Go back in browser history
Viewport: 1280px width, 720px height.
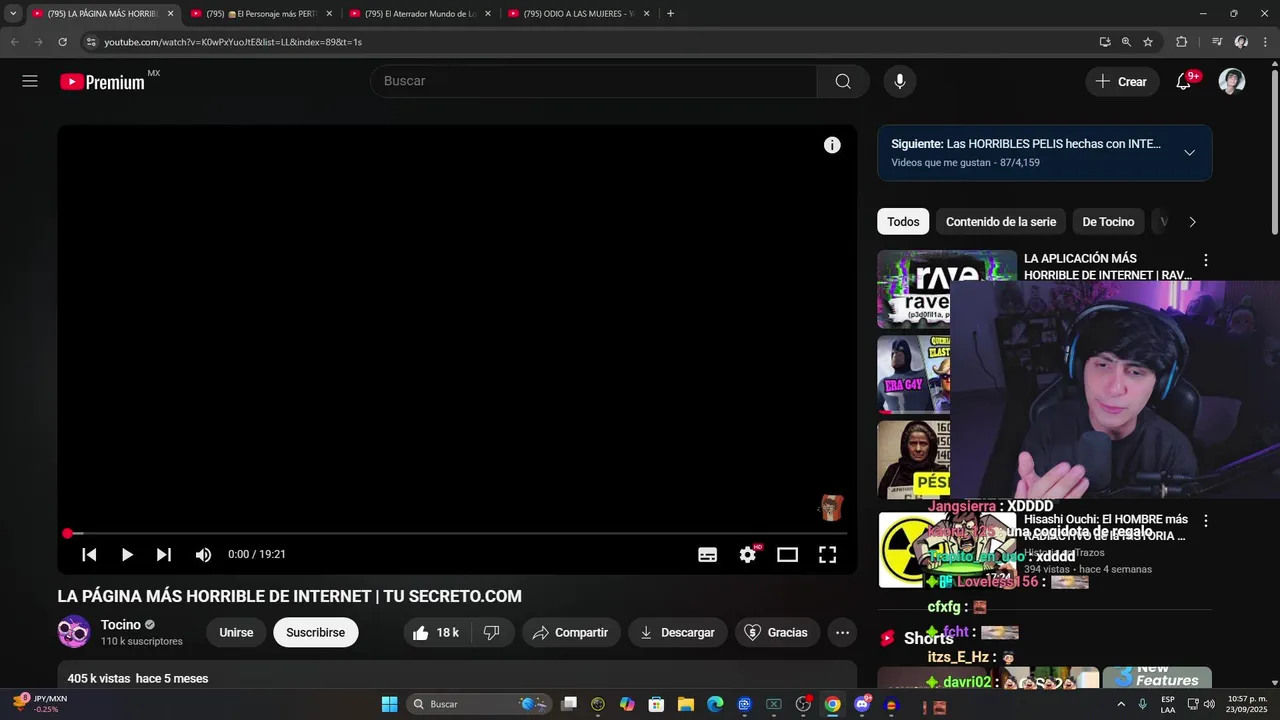pos(14,42)
